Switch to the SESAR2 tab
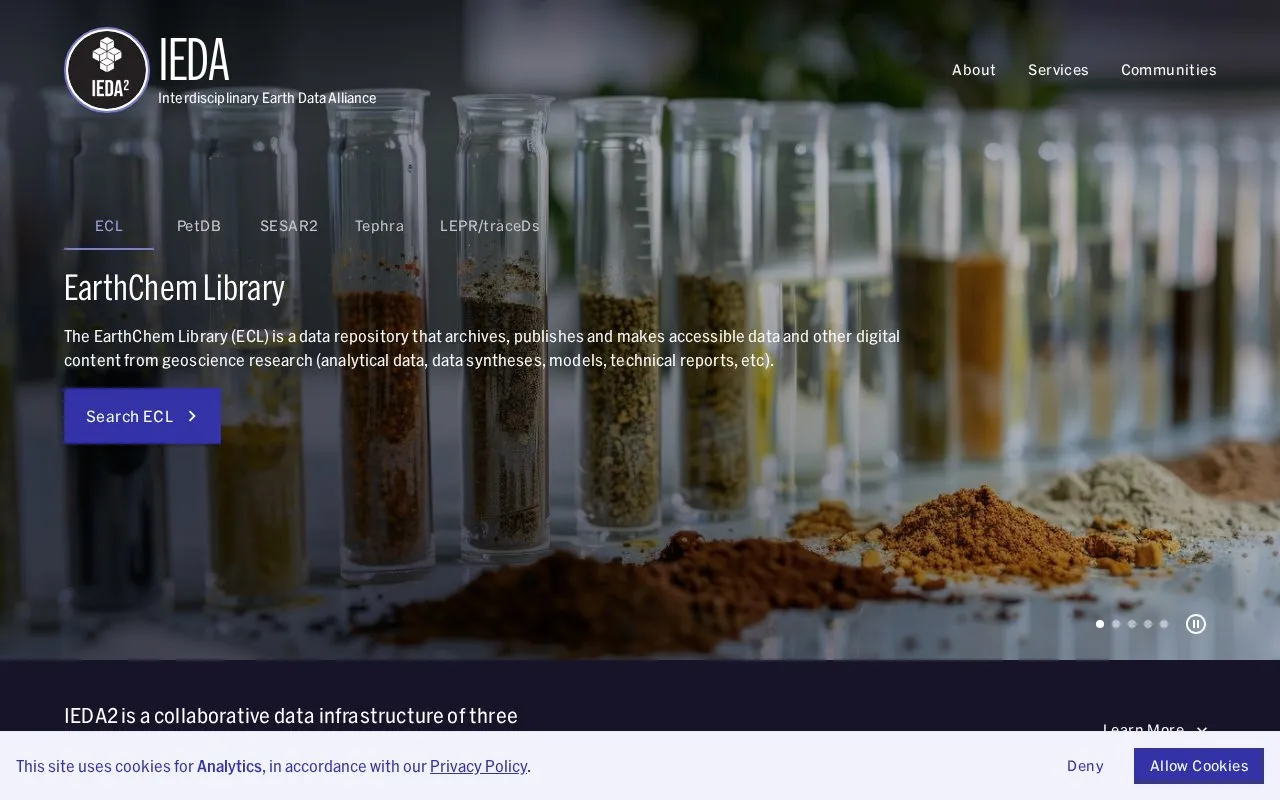 point(289,226)
